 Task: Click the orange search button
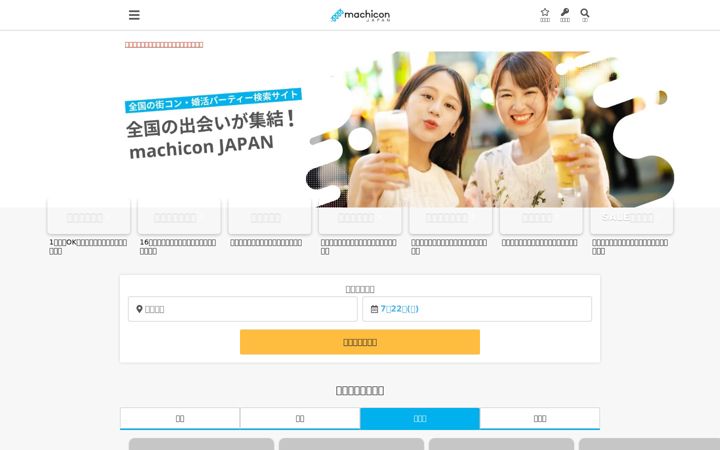point(360,342)
